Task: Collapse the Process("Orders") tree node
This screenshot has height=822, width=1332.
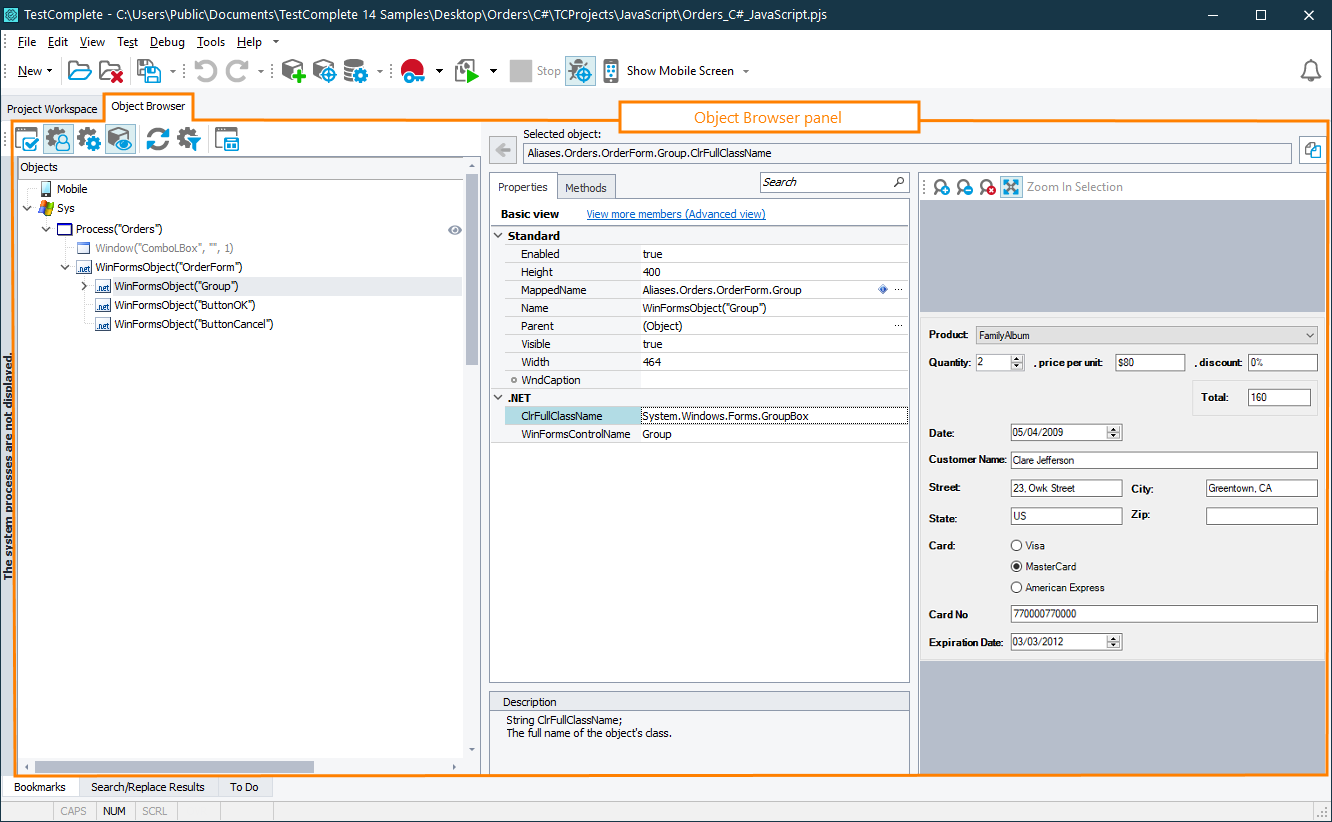Action: (x=46, y=229)
